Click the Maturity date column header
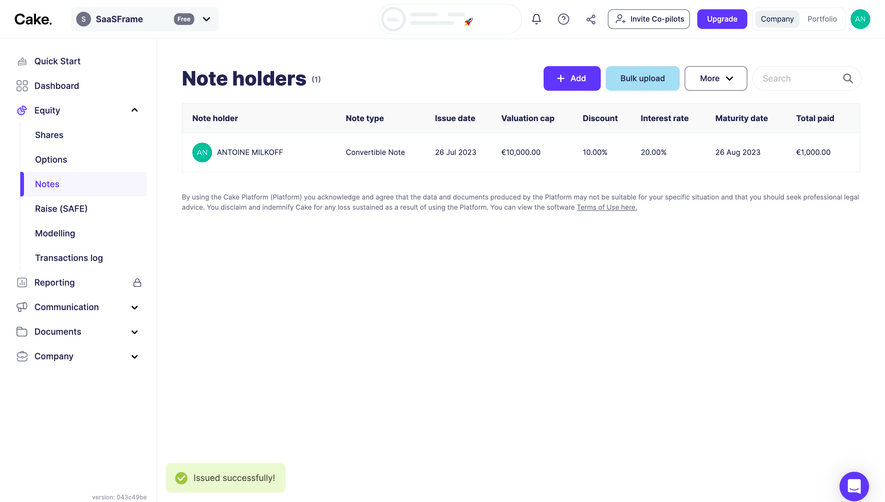 pyautogui.click(x=742, y=119)
